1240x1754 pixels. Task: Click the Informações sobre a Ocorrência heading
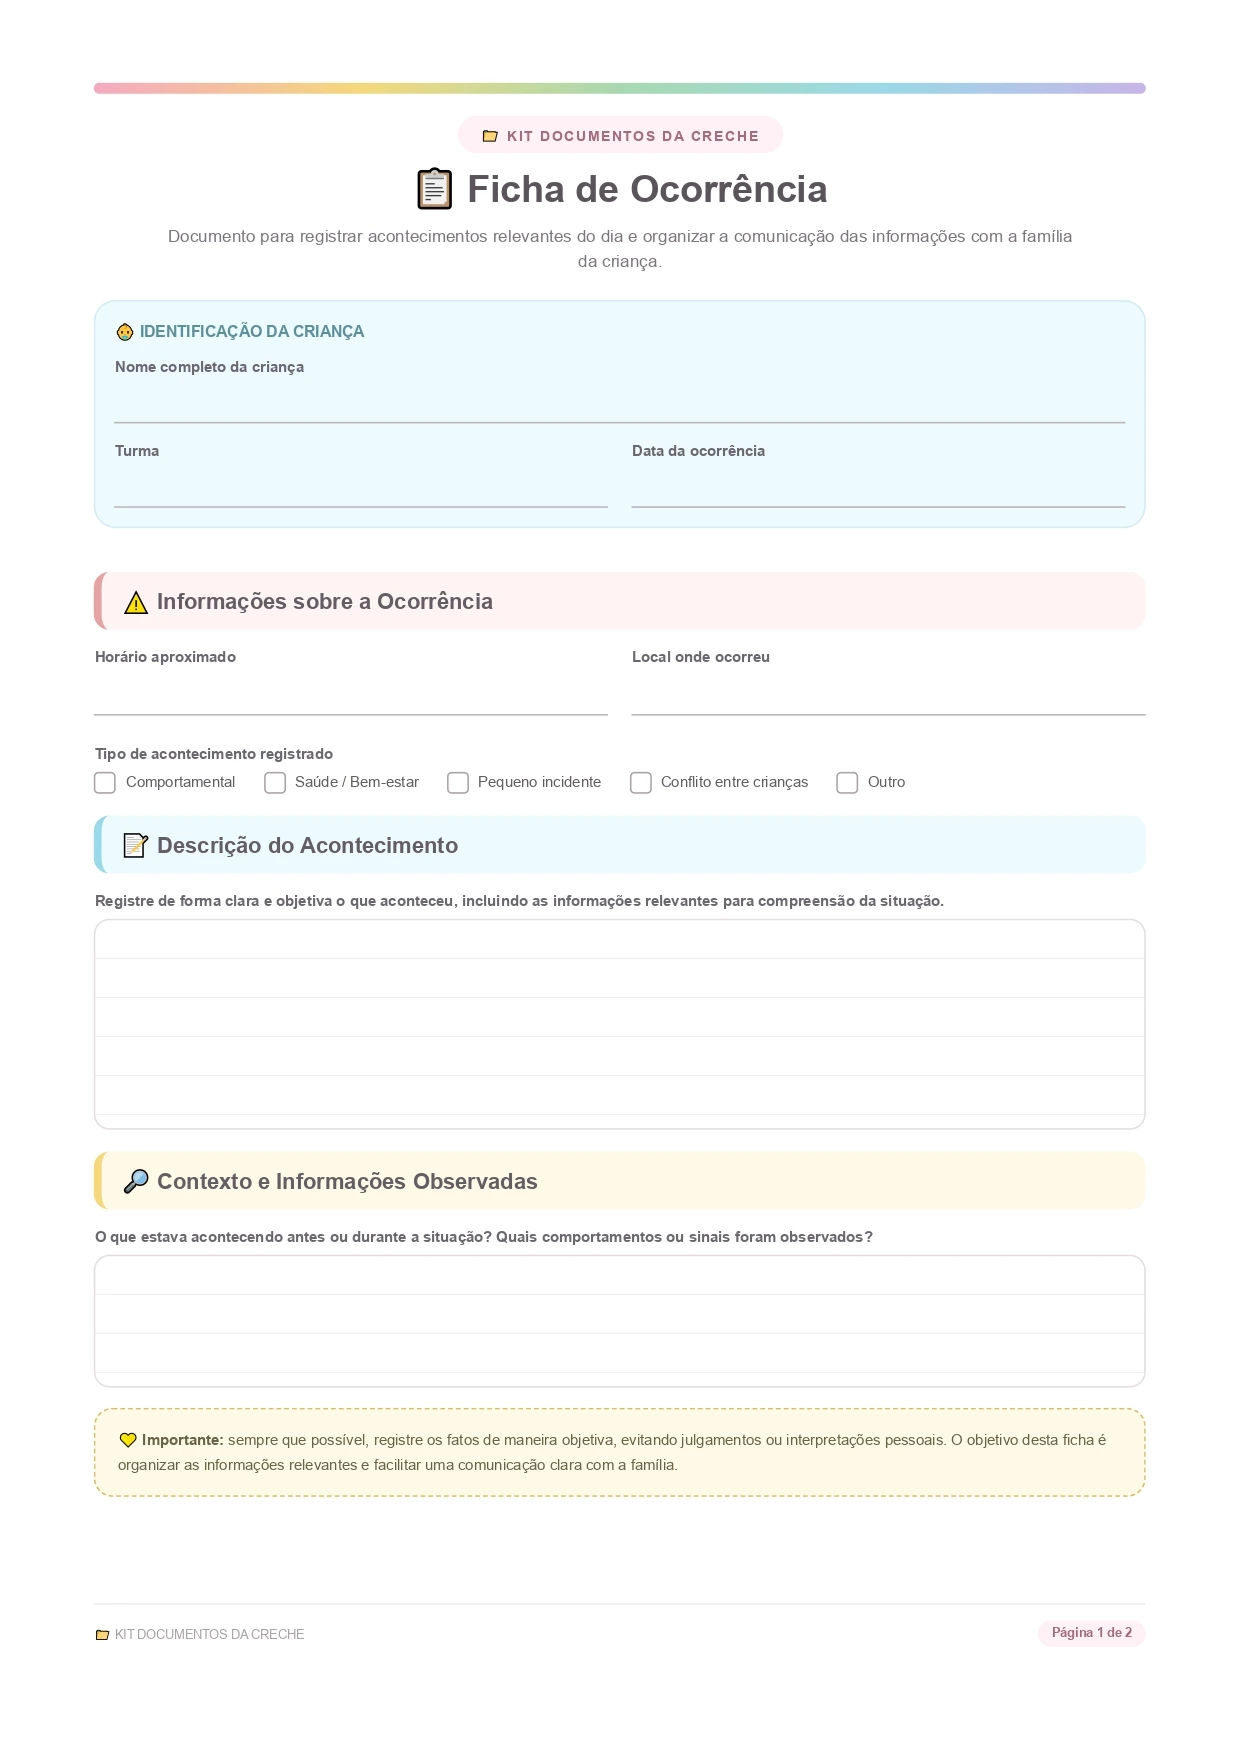(325, 602)
